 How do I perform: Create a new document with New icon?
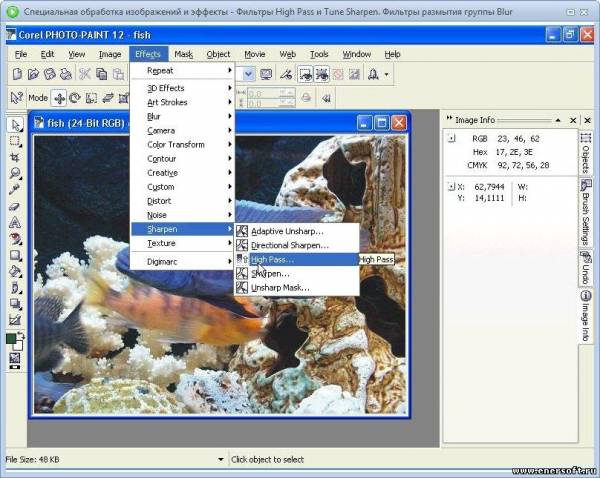17,74
